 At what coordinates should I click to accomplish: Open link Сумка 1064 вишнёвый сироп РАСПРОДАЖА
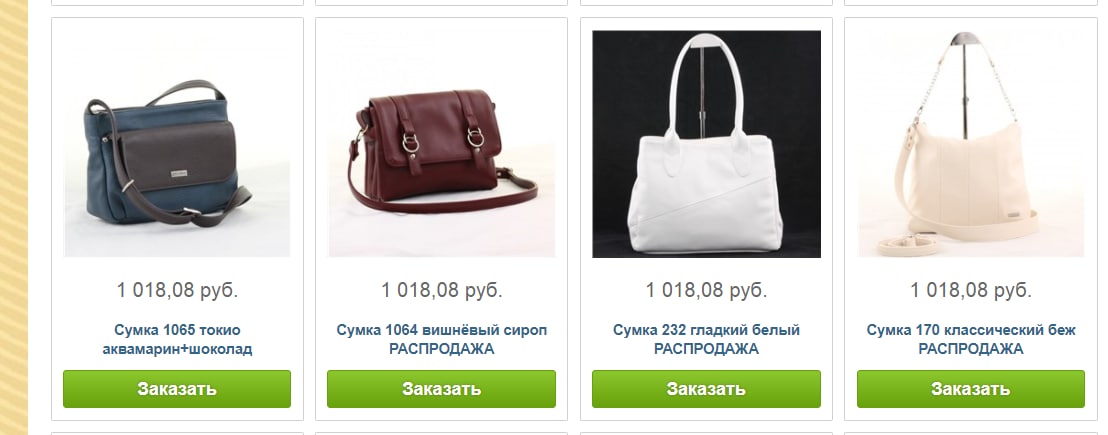coord(441,340)
